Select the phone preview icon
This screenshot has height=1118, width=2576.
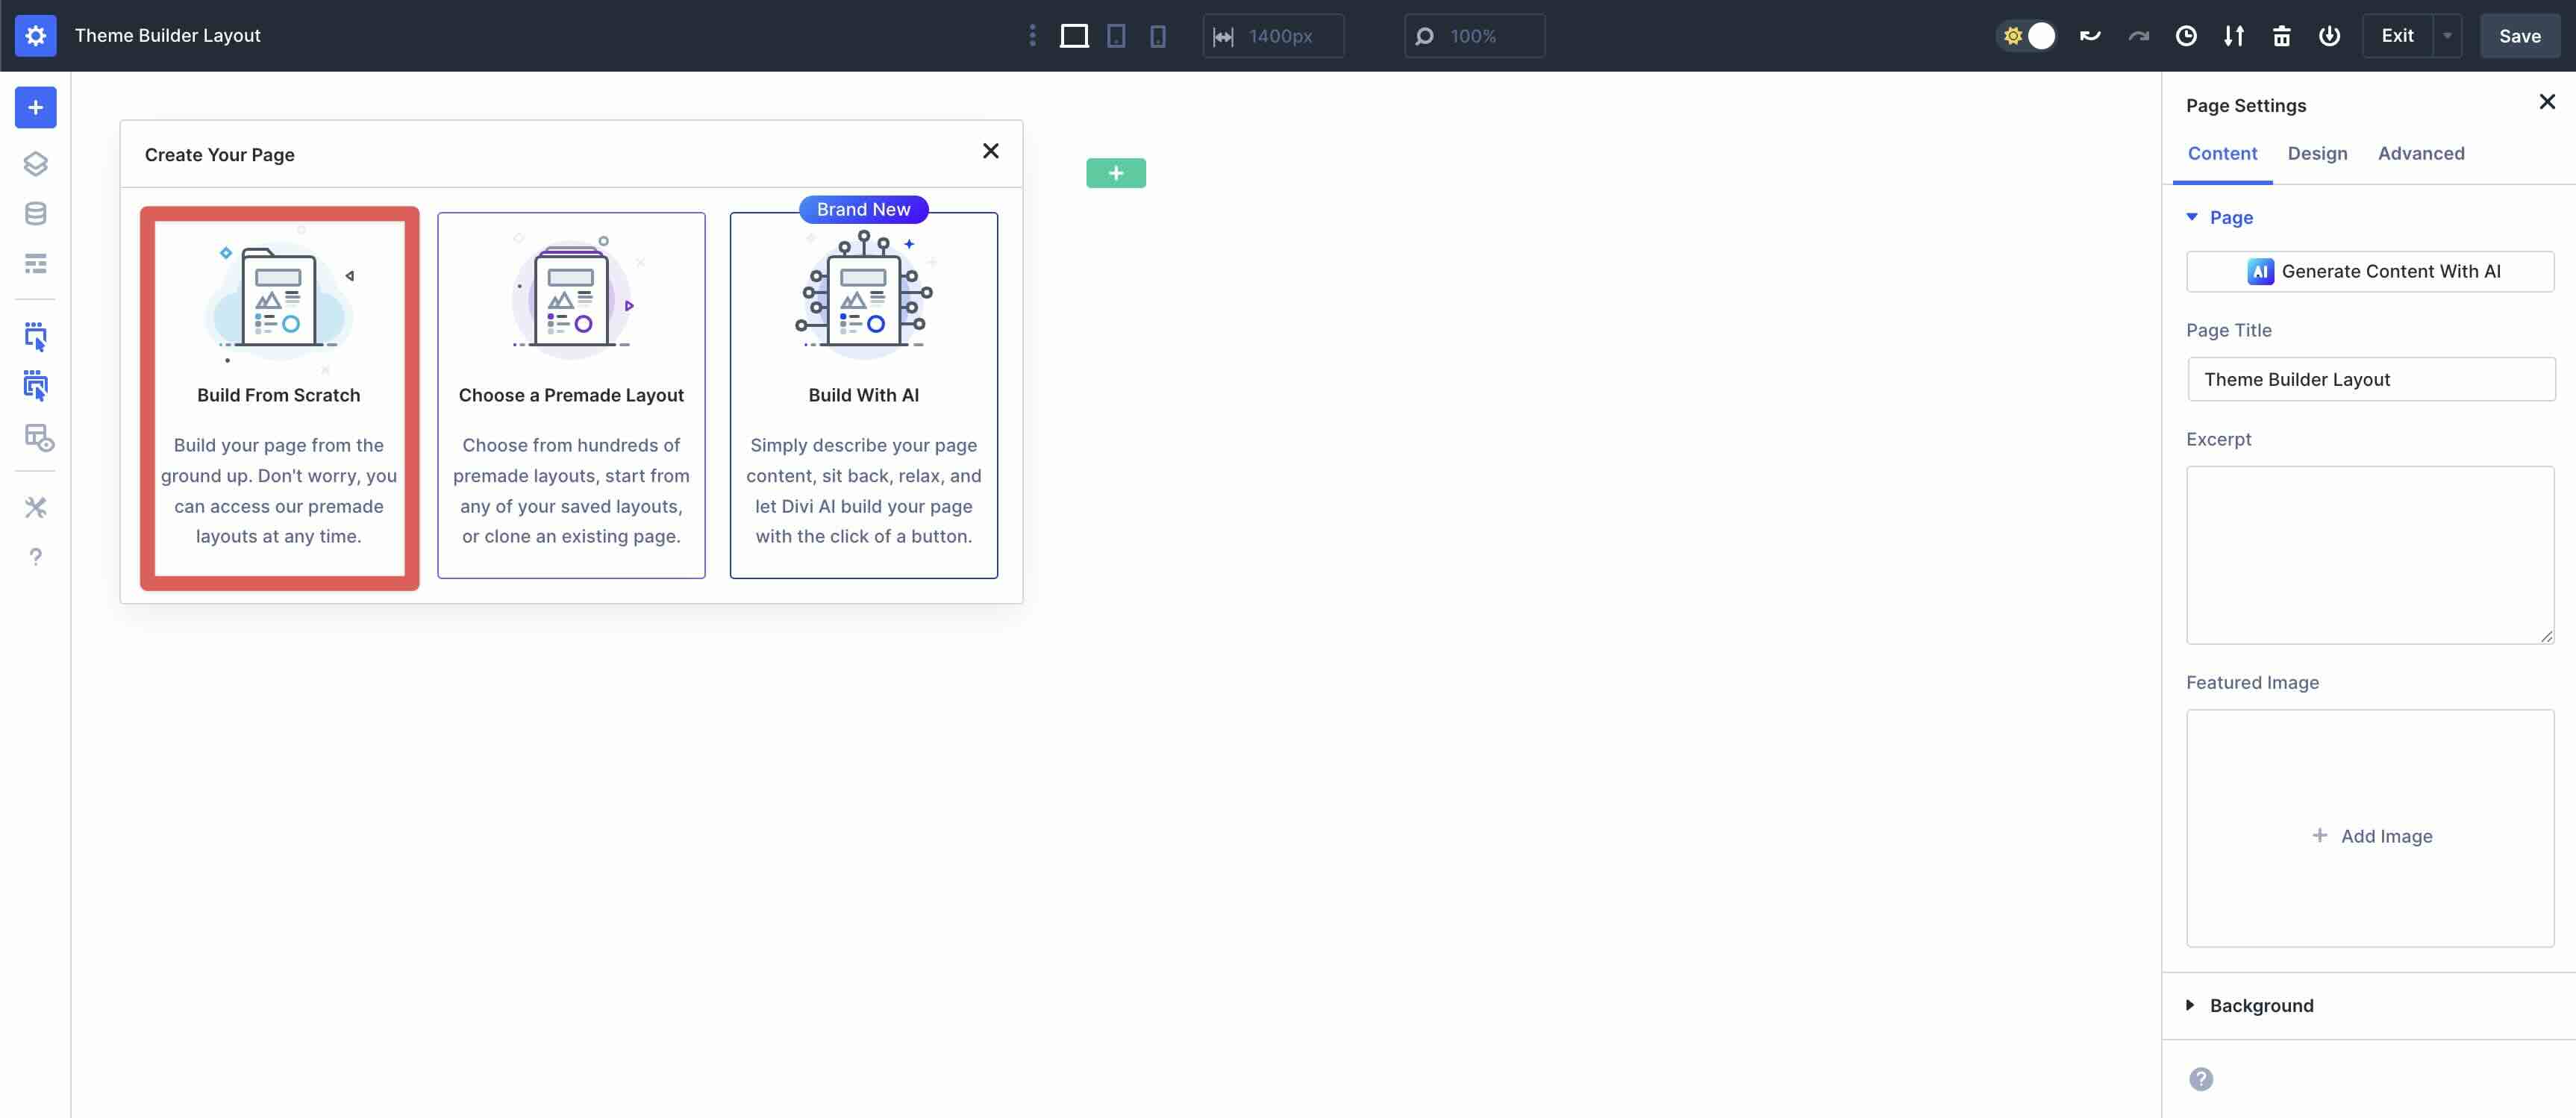pyautogui.click(x=1158, y=35)
